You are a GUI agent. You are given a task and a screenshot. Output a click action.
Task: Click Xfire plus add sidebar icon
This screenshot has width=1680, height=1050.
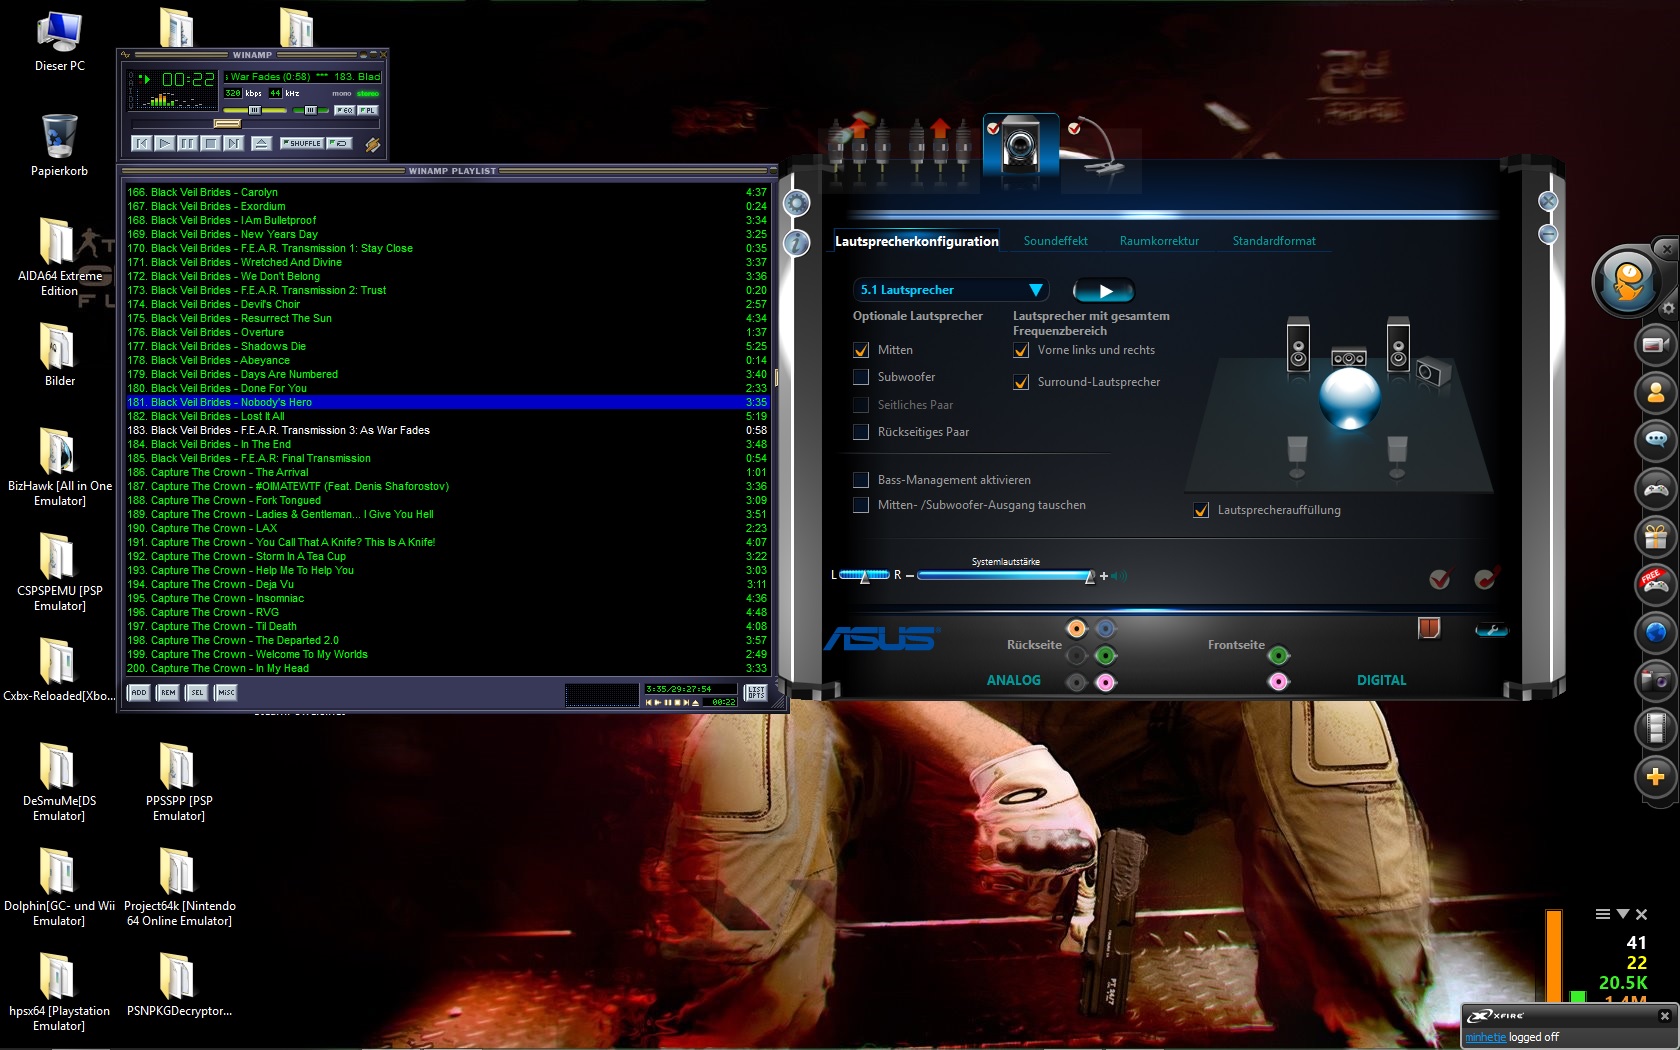coord(1656,777)
